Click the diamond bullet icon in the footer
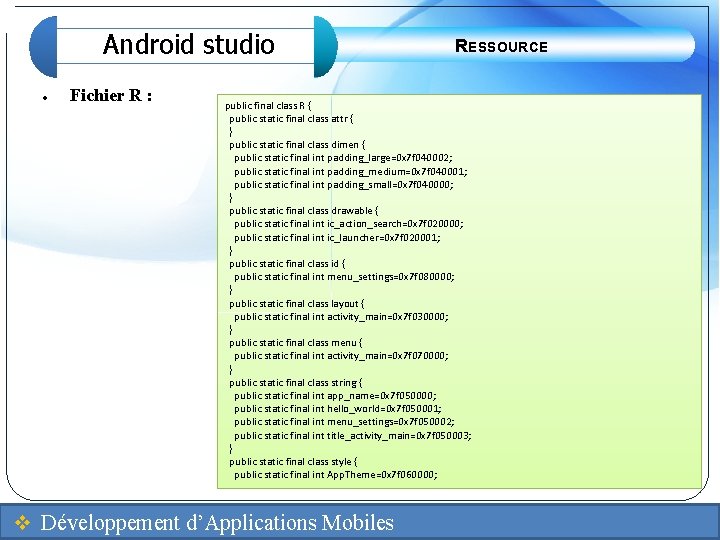The image size is (720, 540). pos(22,523)
